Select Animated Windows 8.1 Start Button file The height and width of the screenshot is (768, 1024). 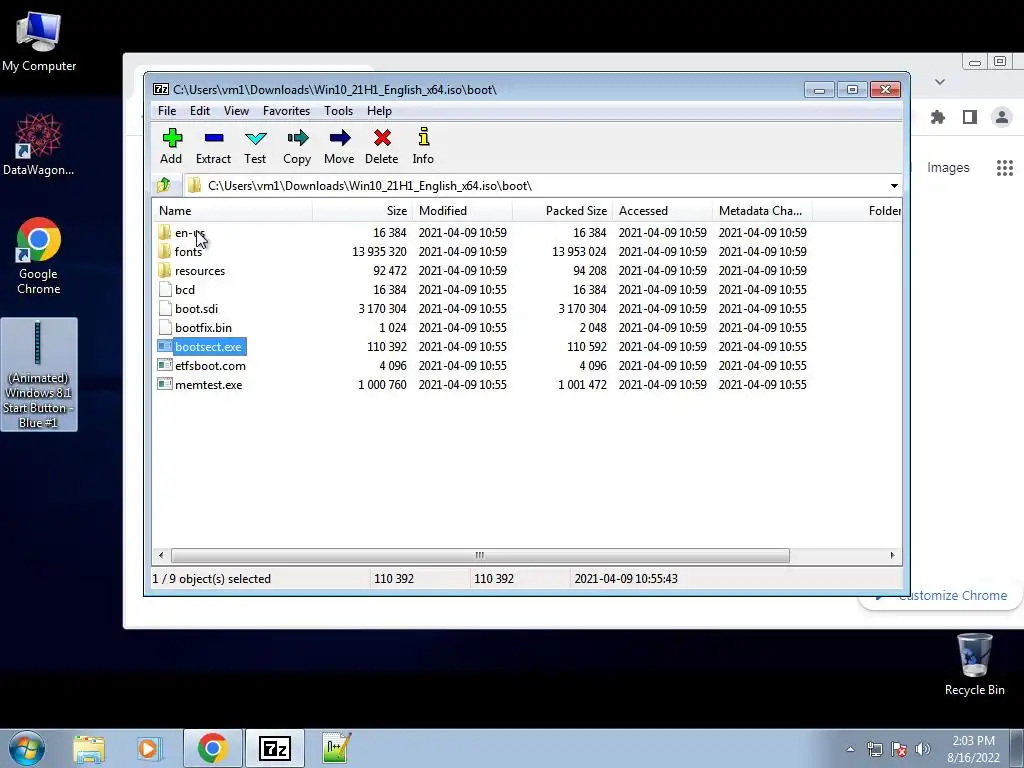(x=39, y=374)
